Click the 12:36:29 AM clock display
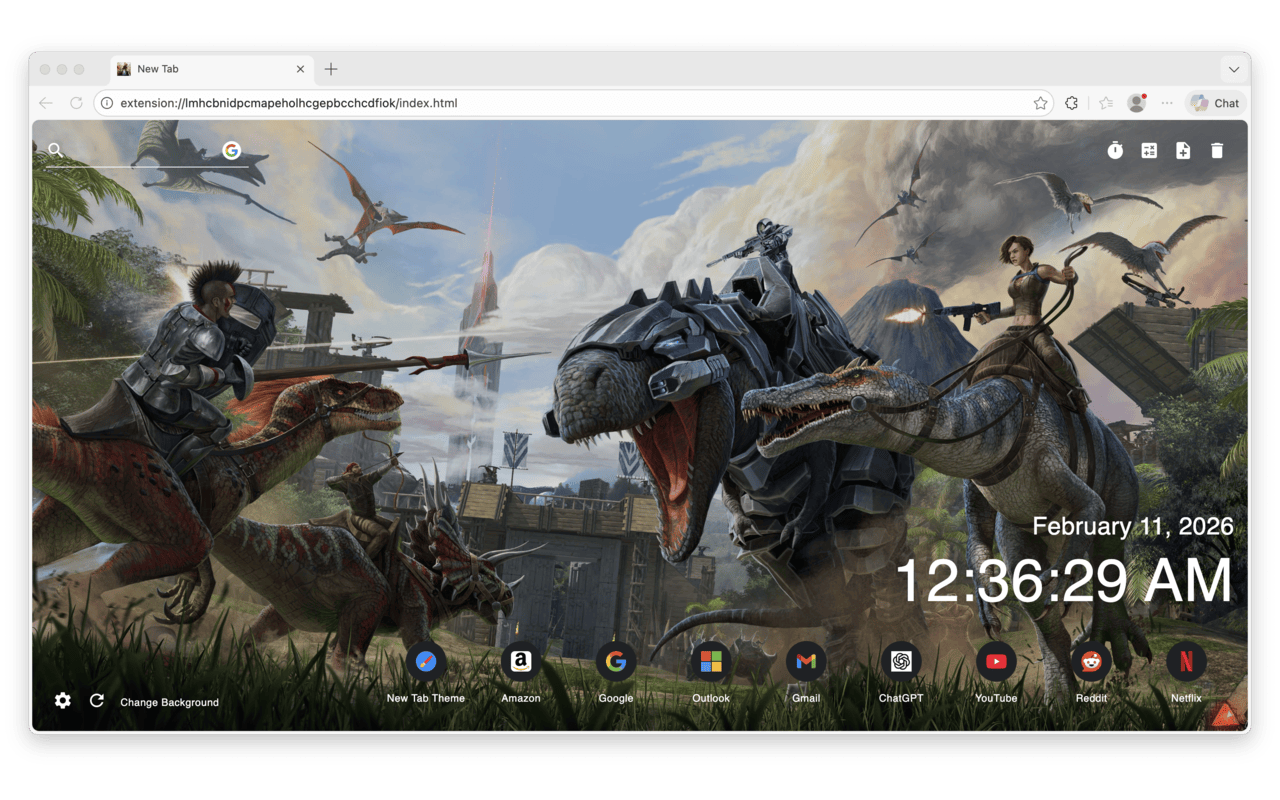1280x800 pixels. pos(1063,580)
